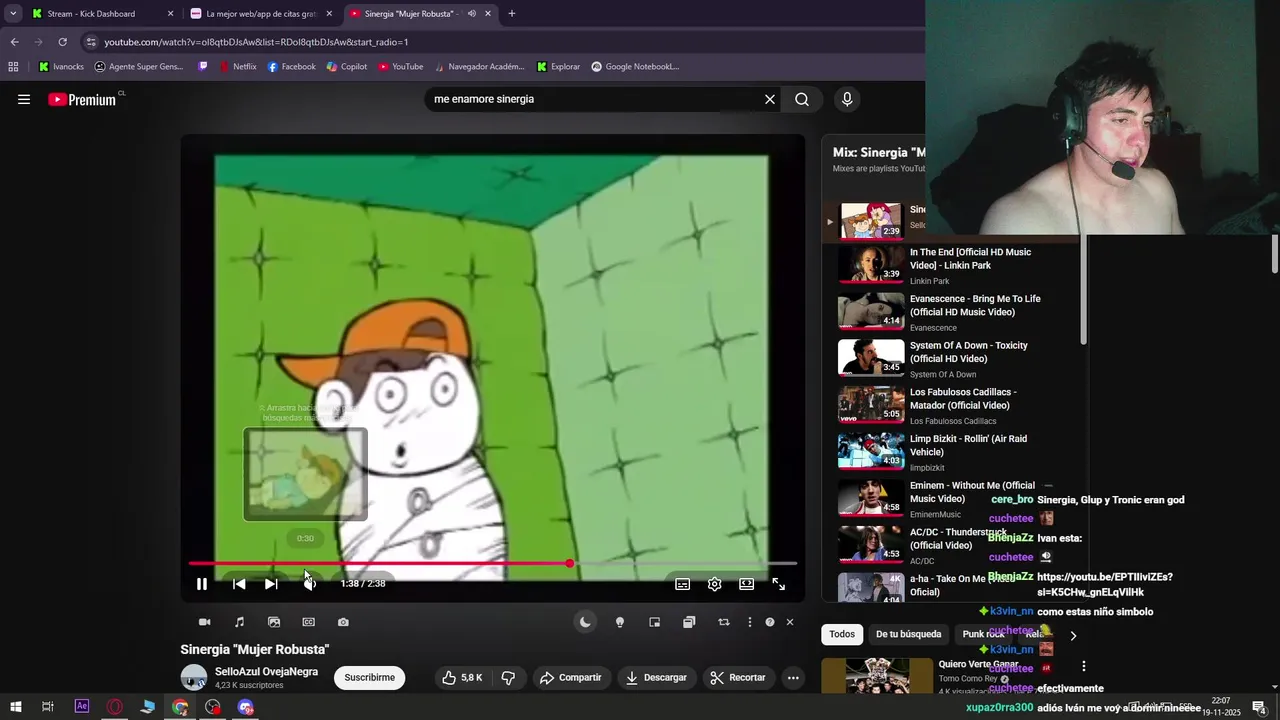Click the lightbulb icon below player
This screenshot has width=1280, height=720.
pyautogui.click(x=620, y=622)
